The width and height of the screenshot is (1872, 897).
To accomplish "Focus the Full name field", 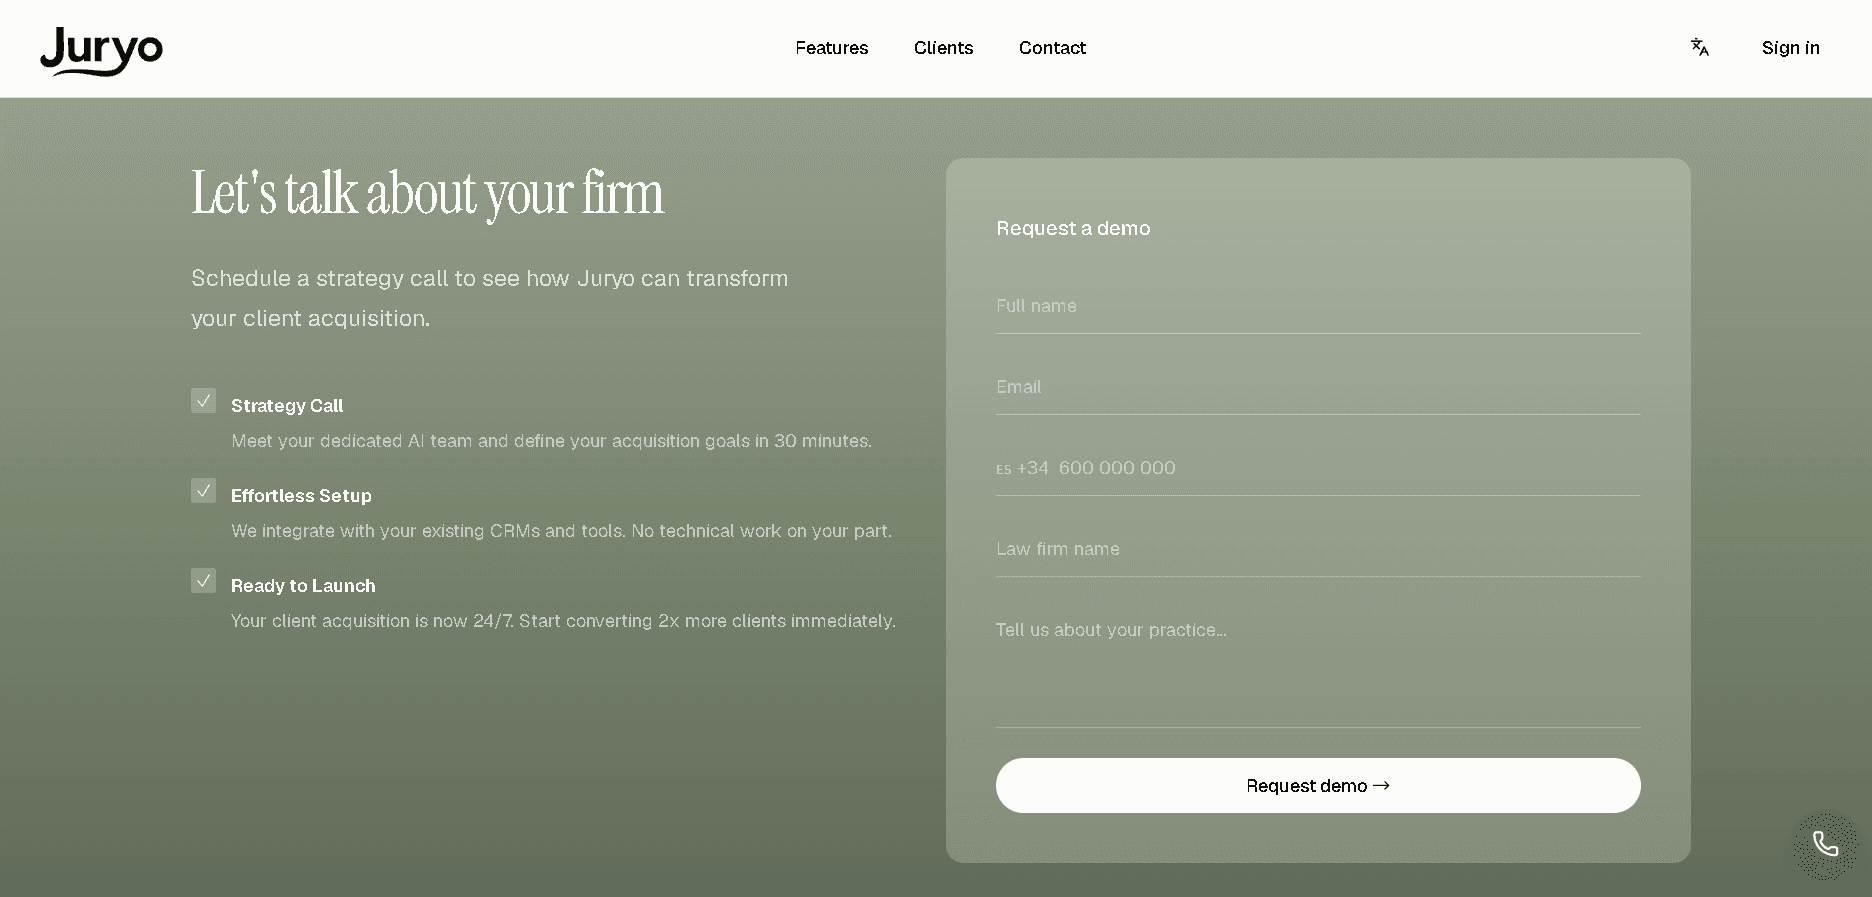I will [x=1318, y=306].
